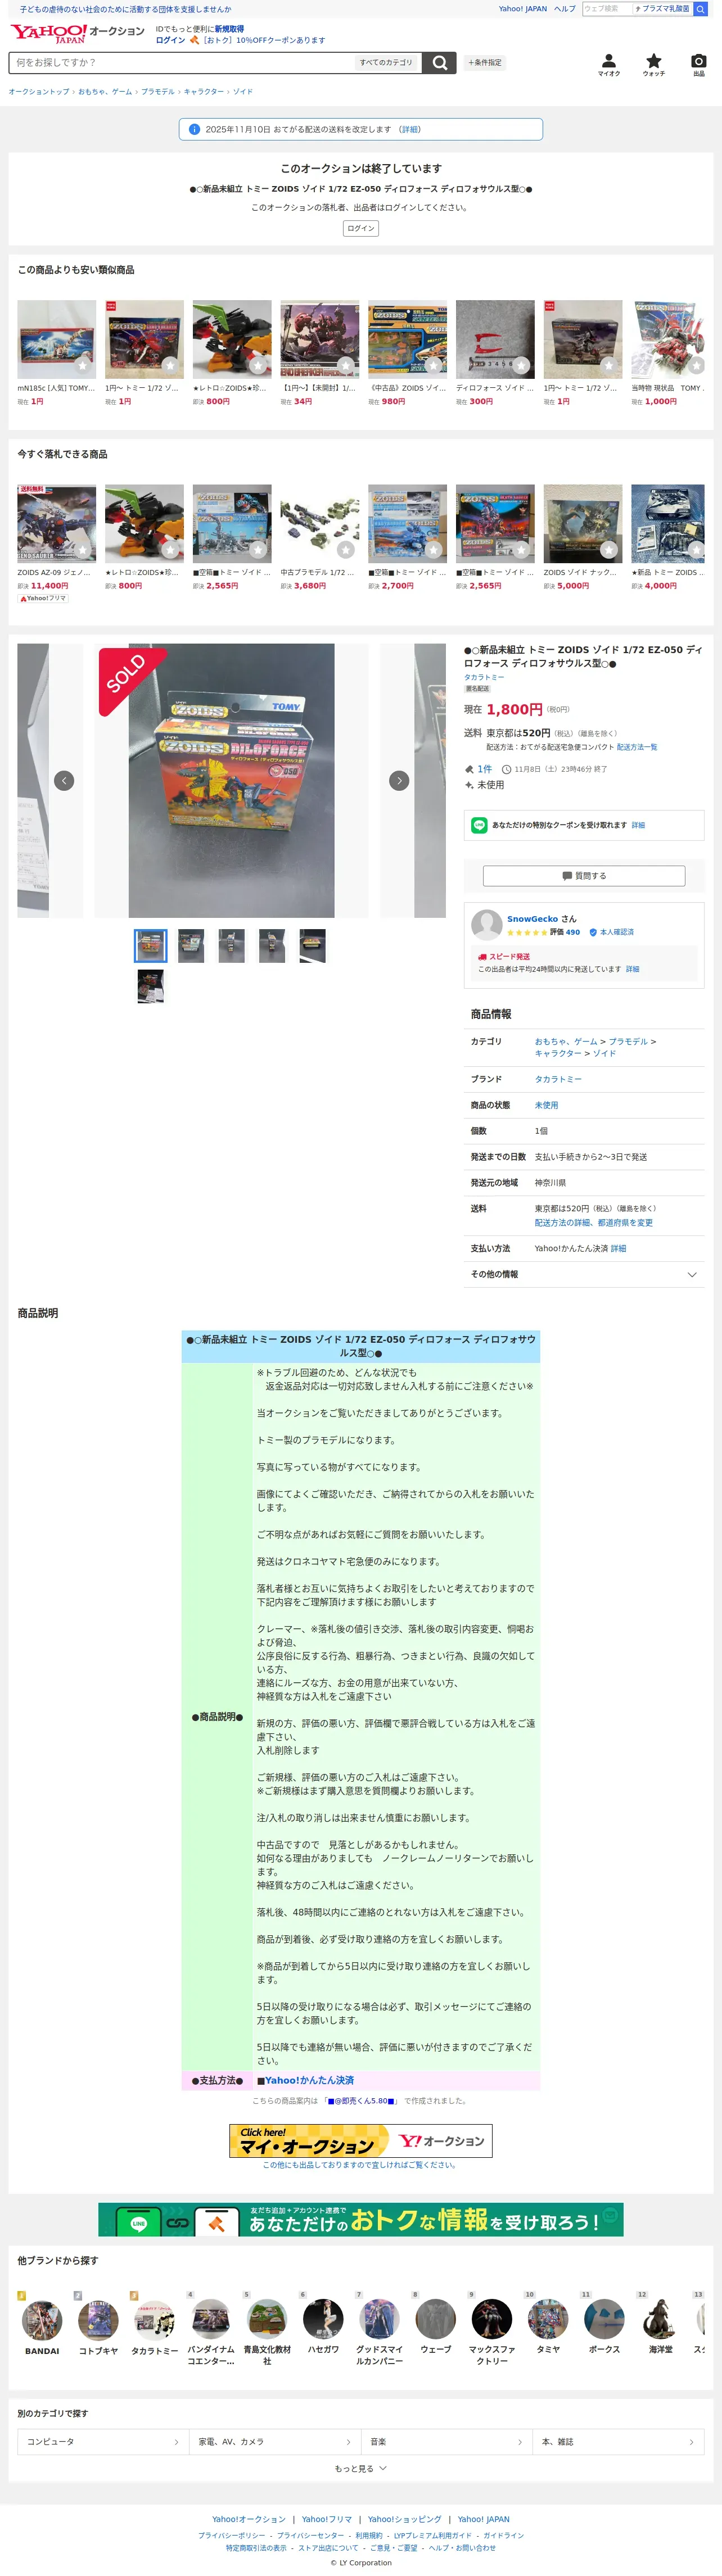
Task: Click the タカラトミー brand circle icon
Action: click(x=155, y=2321)
